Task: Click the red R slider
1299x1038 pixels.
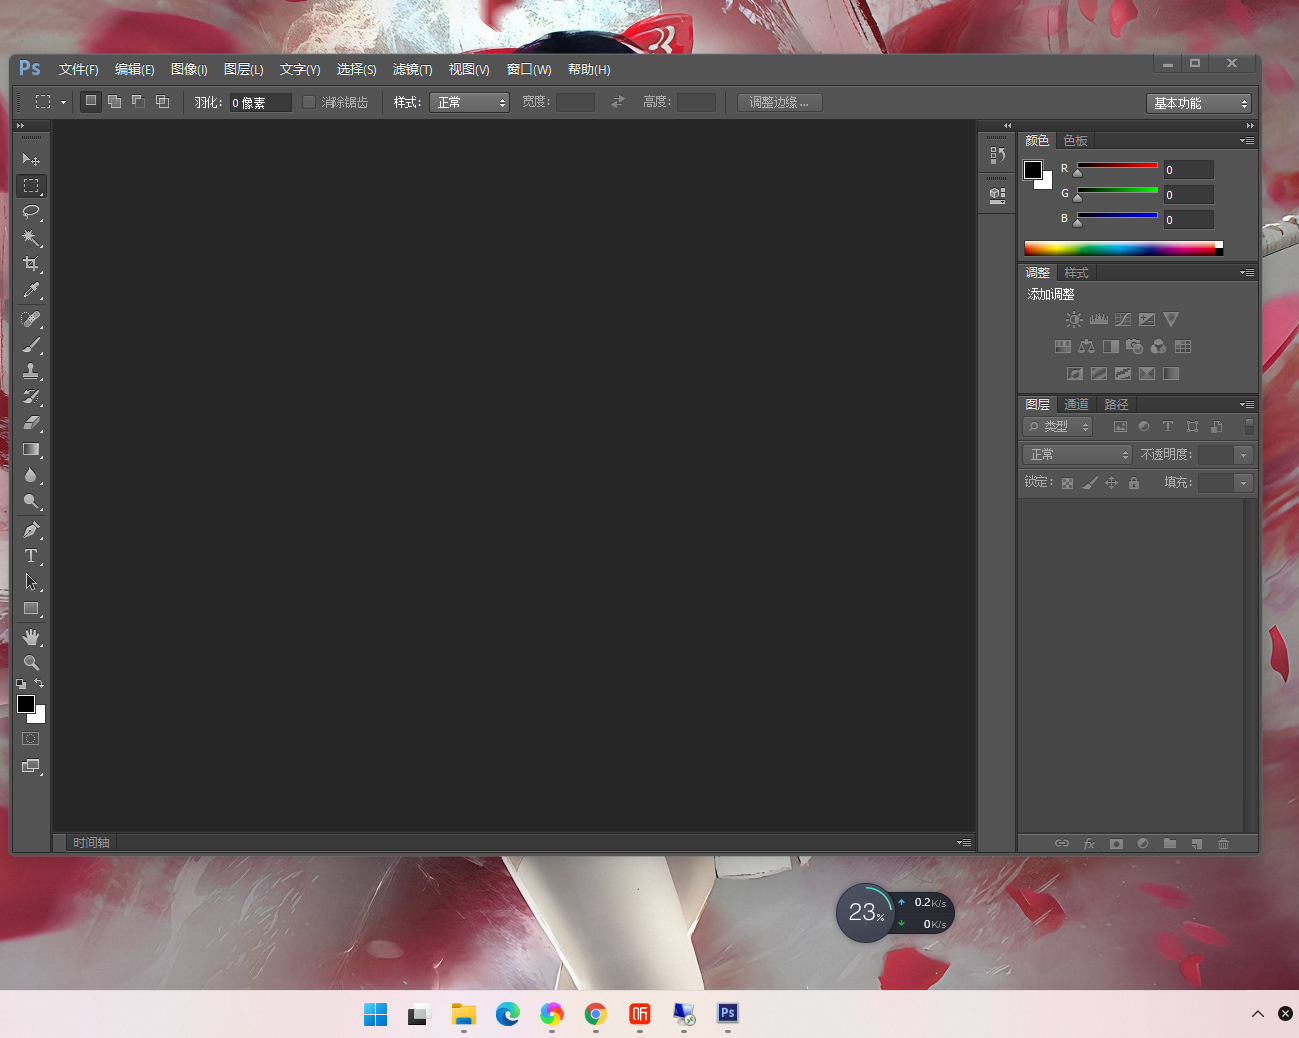Action: 1117,166
